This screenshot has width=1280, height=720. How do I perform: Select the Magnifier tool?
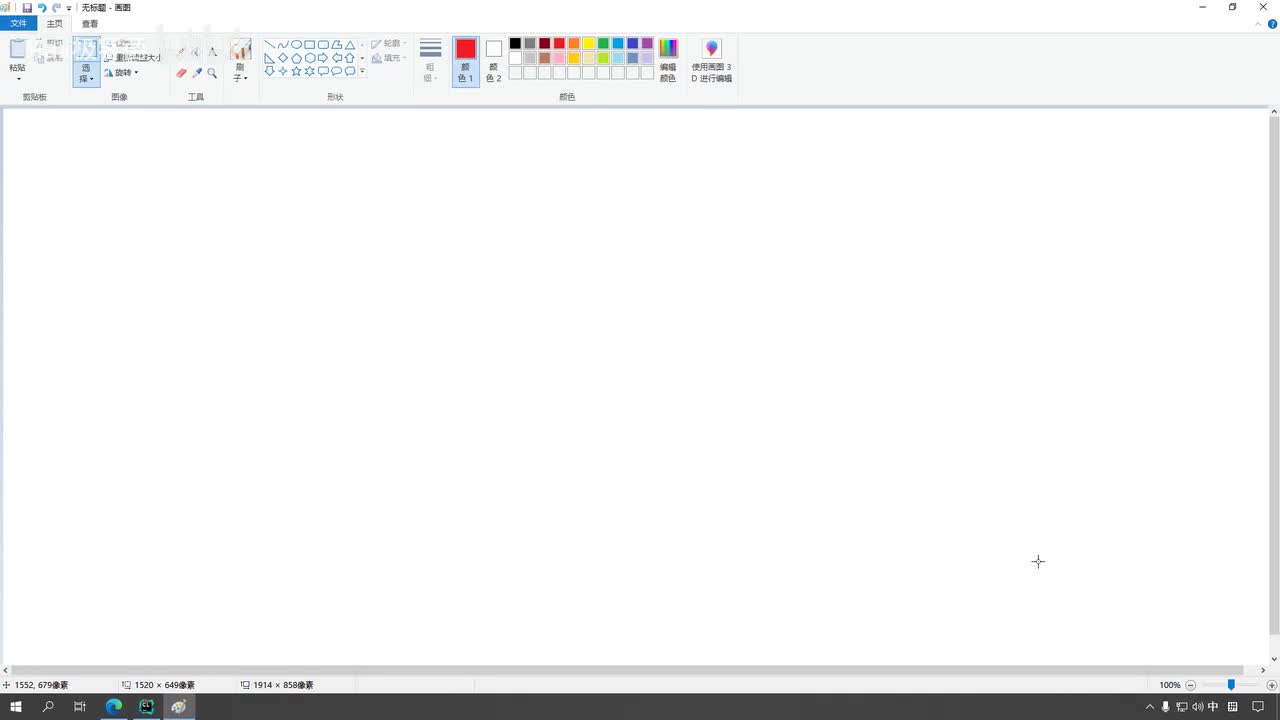[212, 73]
